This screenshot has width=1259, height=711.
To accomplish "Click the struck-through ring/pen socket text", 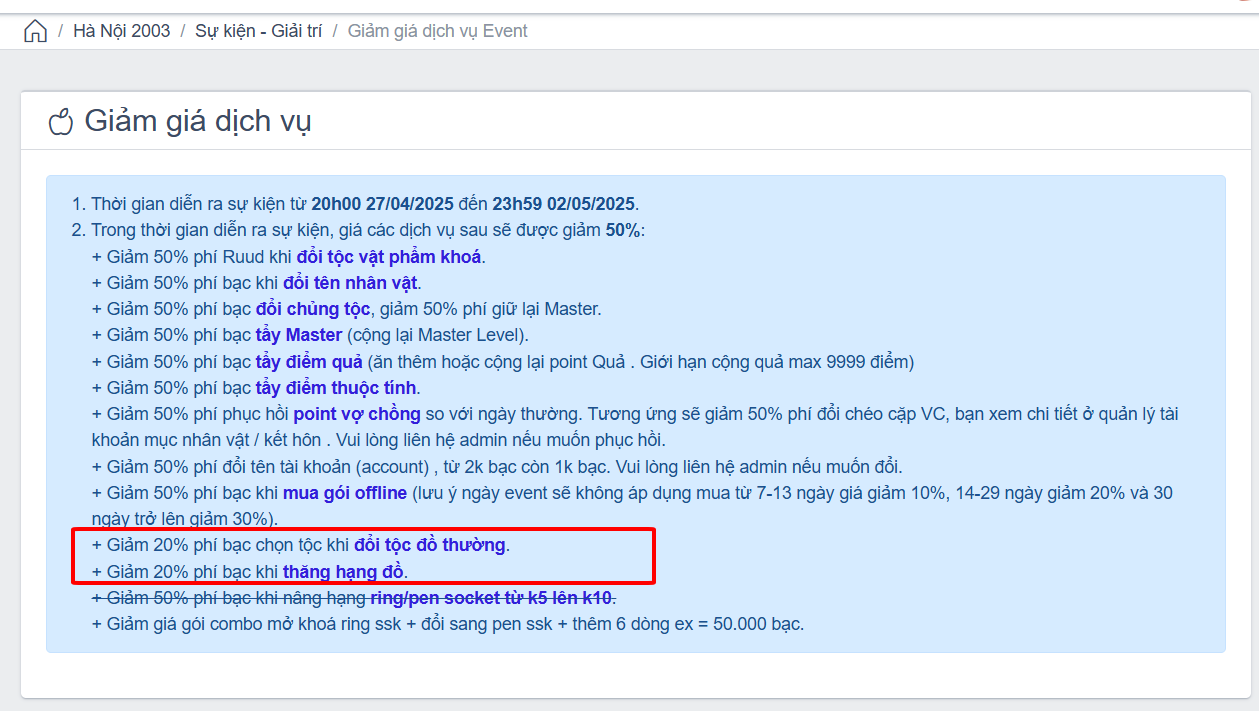I will point(491,598).
